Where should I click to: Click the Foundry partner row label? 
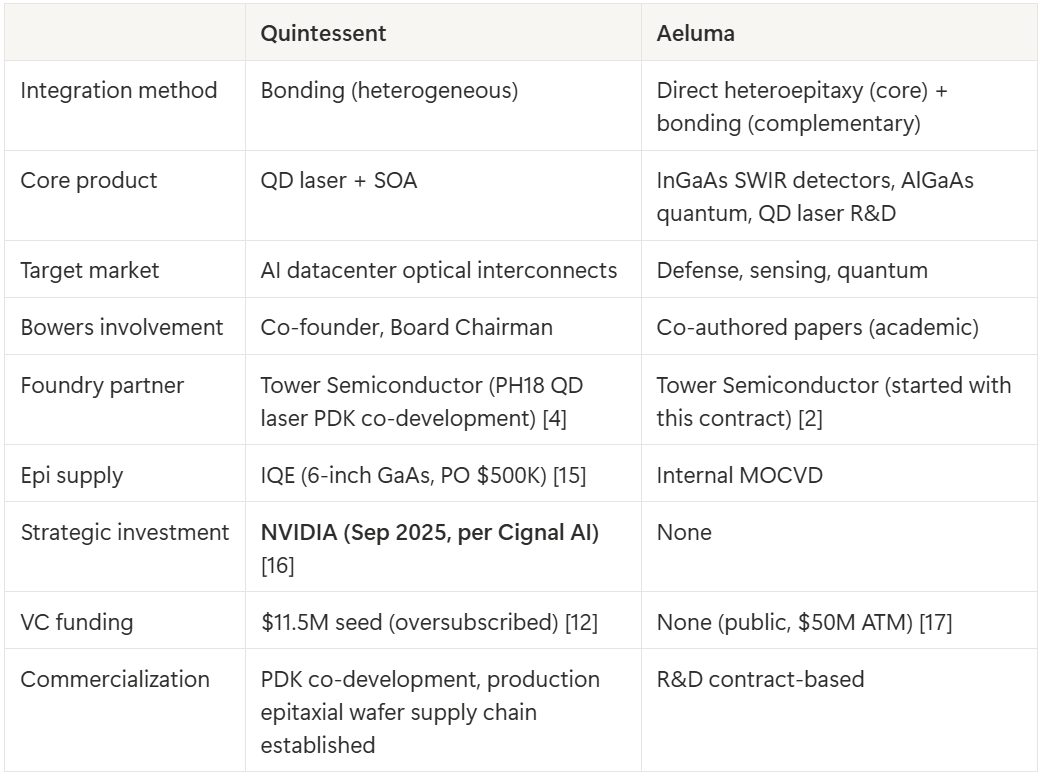102,385
